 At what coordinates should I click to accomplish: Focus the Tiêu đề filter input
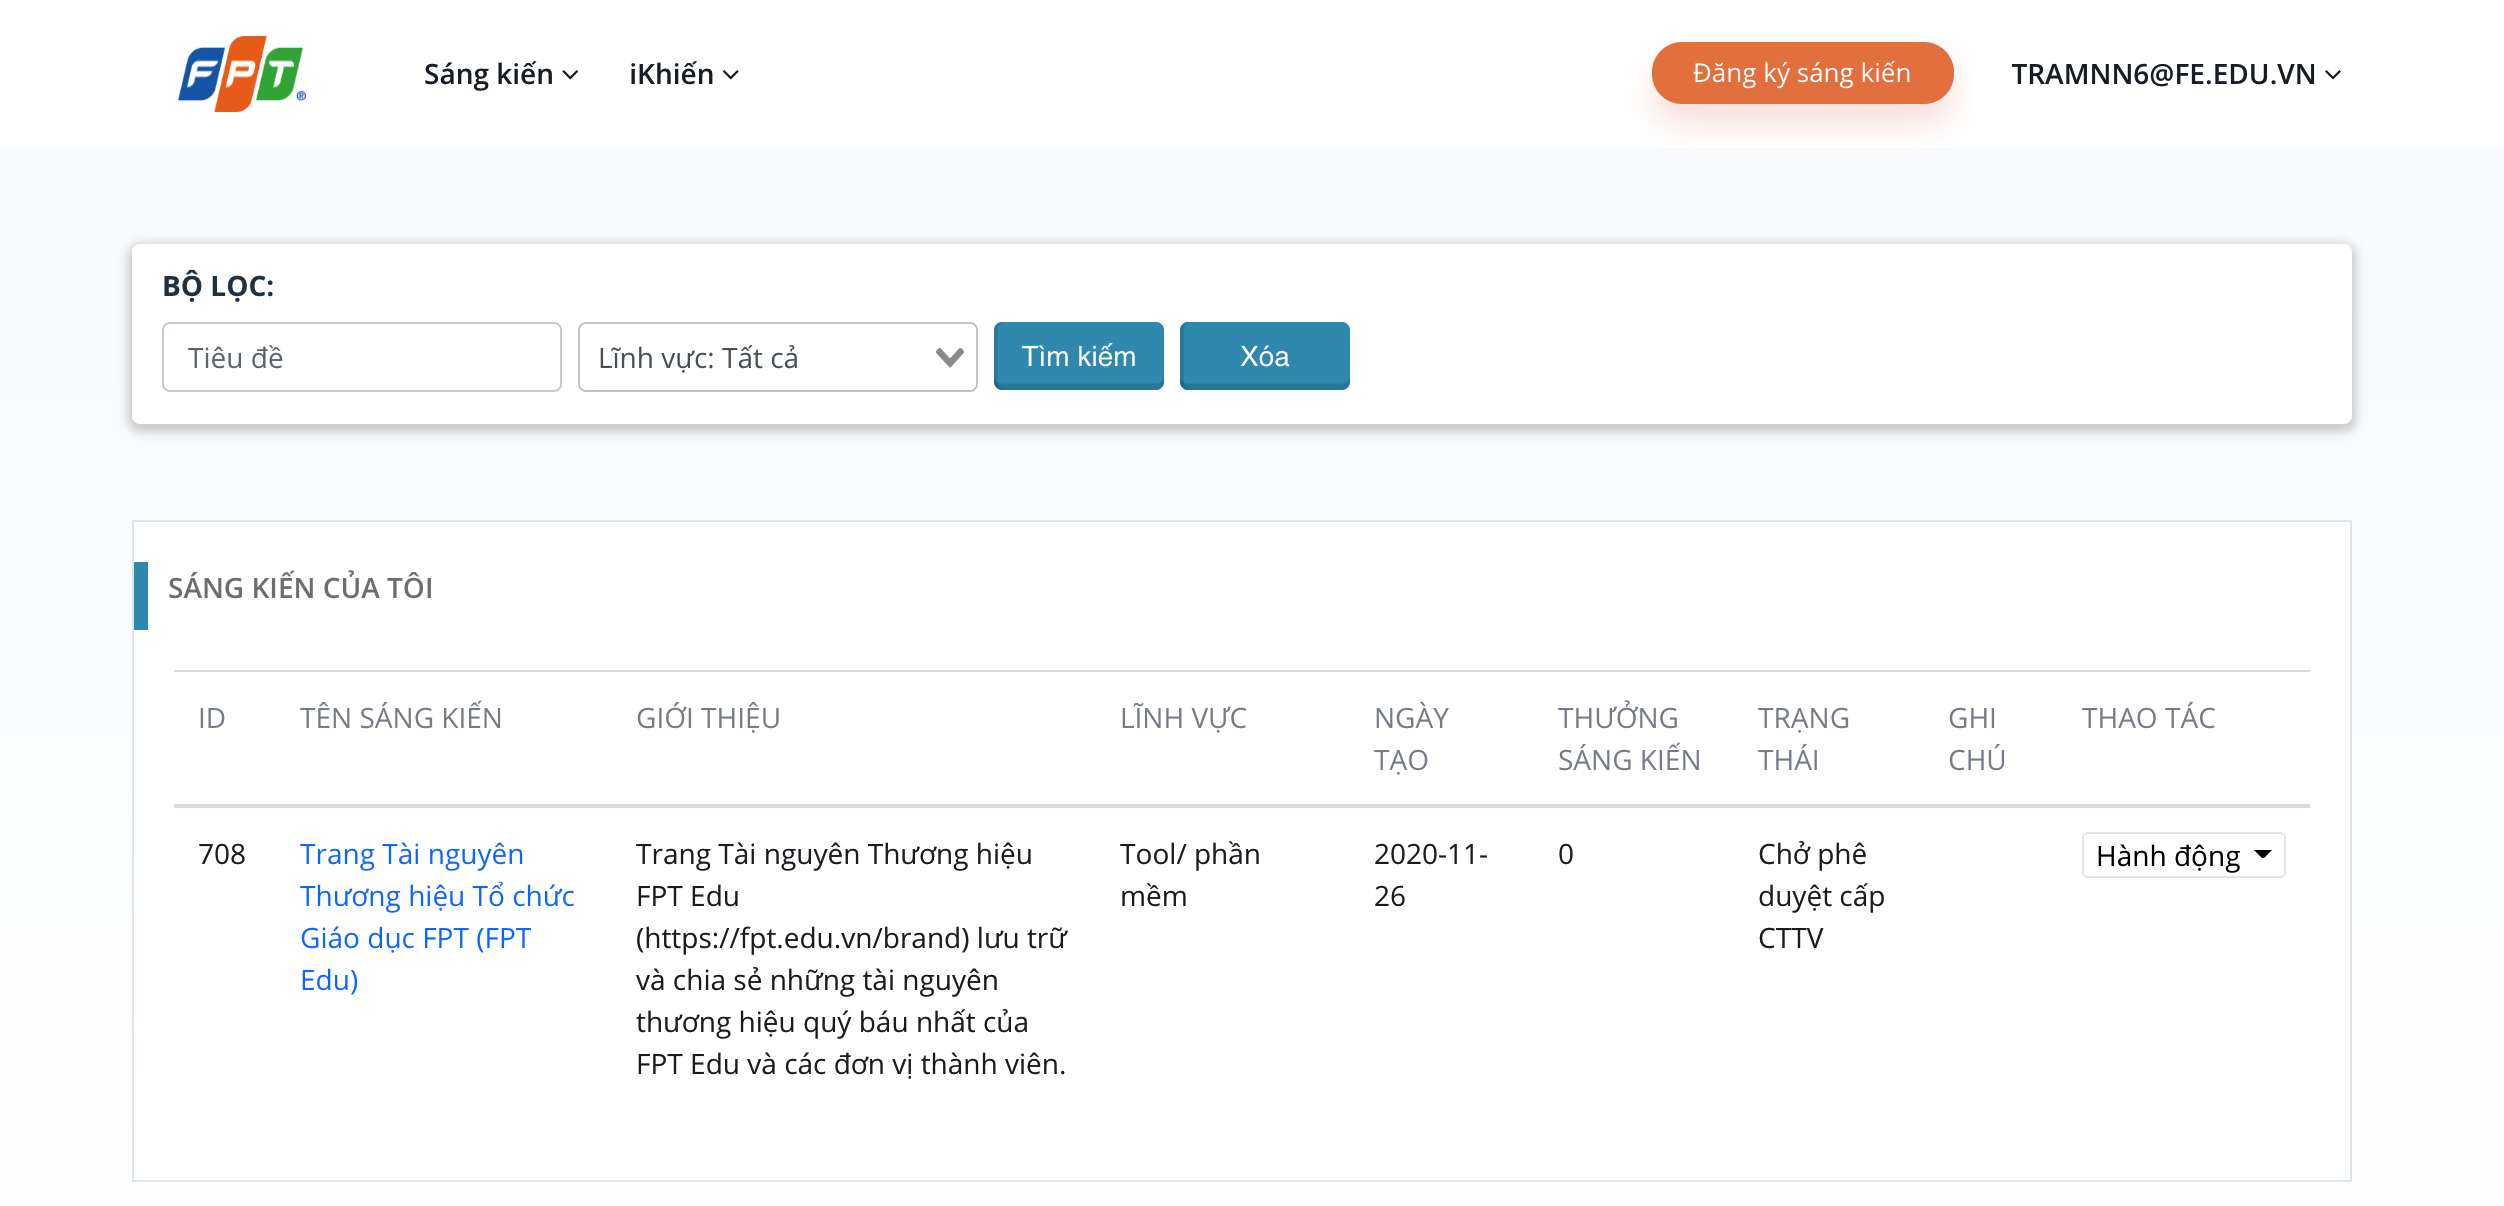tap(361, 357)
